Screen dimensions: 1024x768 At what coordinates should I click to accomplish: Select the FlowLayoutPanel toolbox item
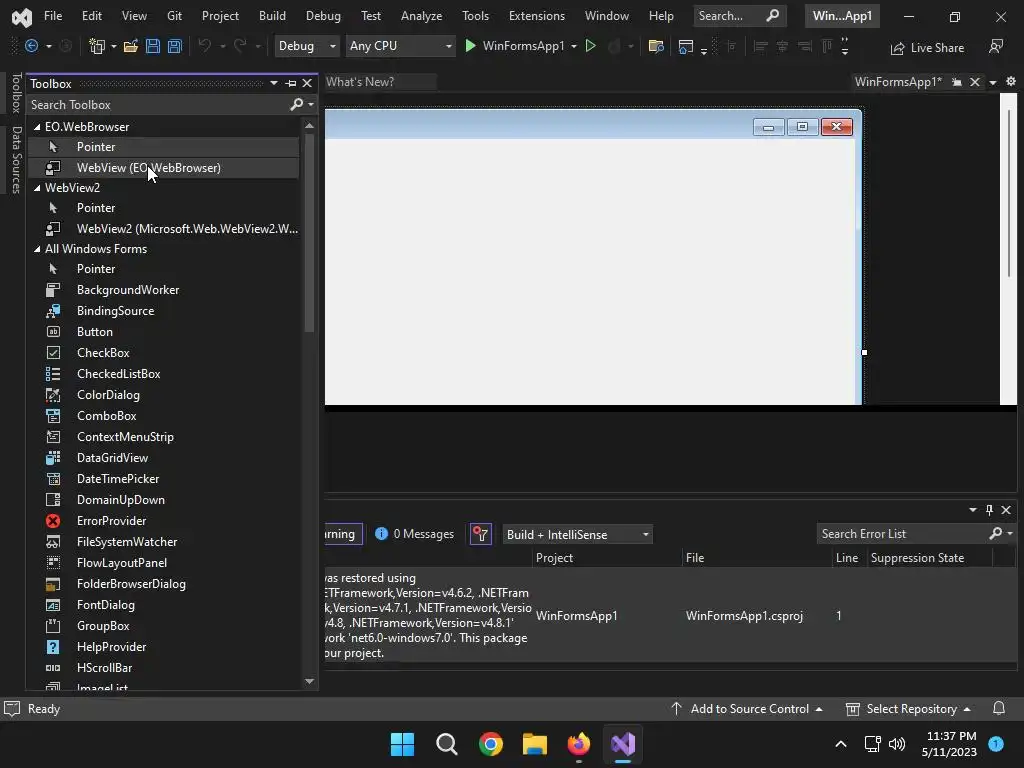(x=163, y=563)
